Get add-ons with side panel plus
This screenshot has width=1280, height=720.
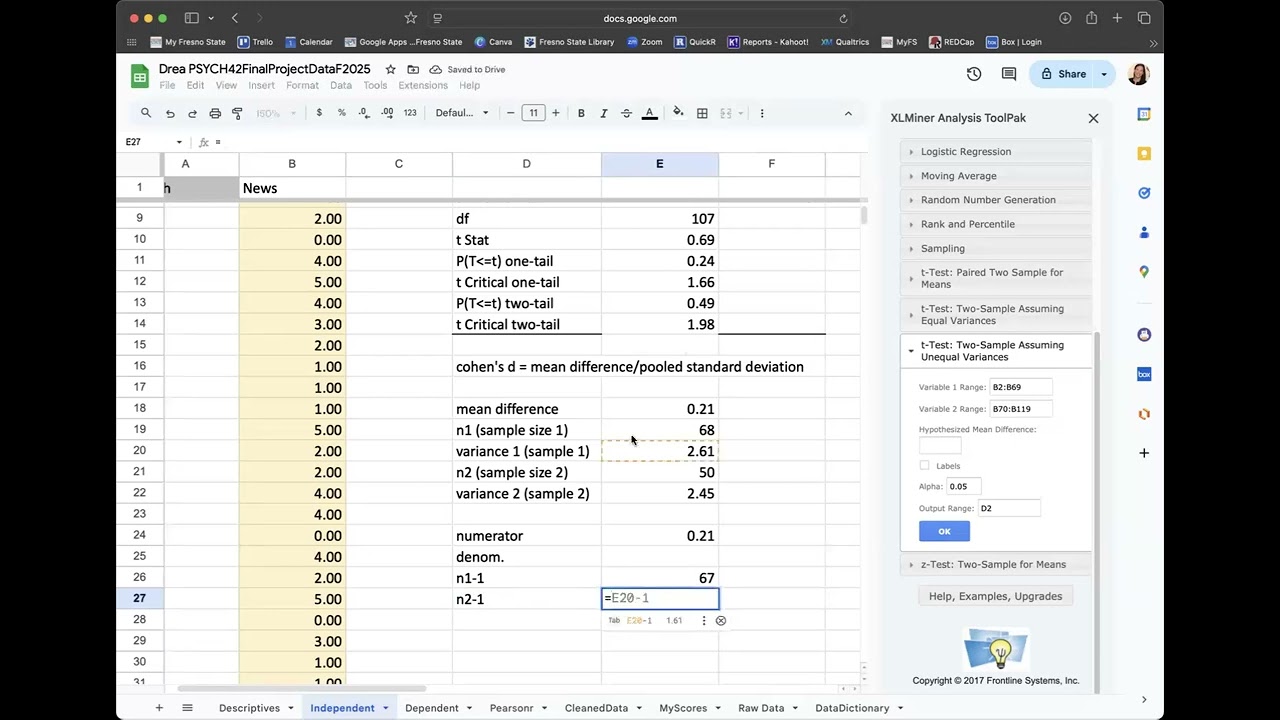(1144, 453)
